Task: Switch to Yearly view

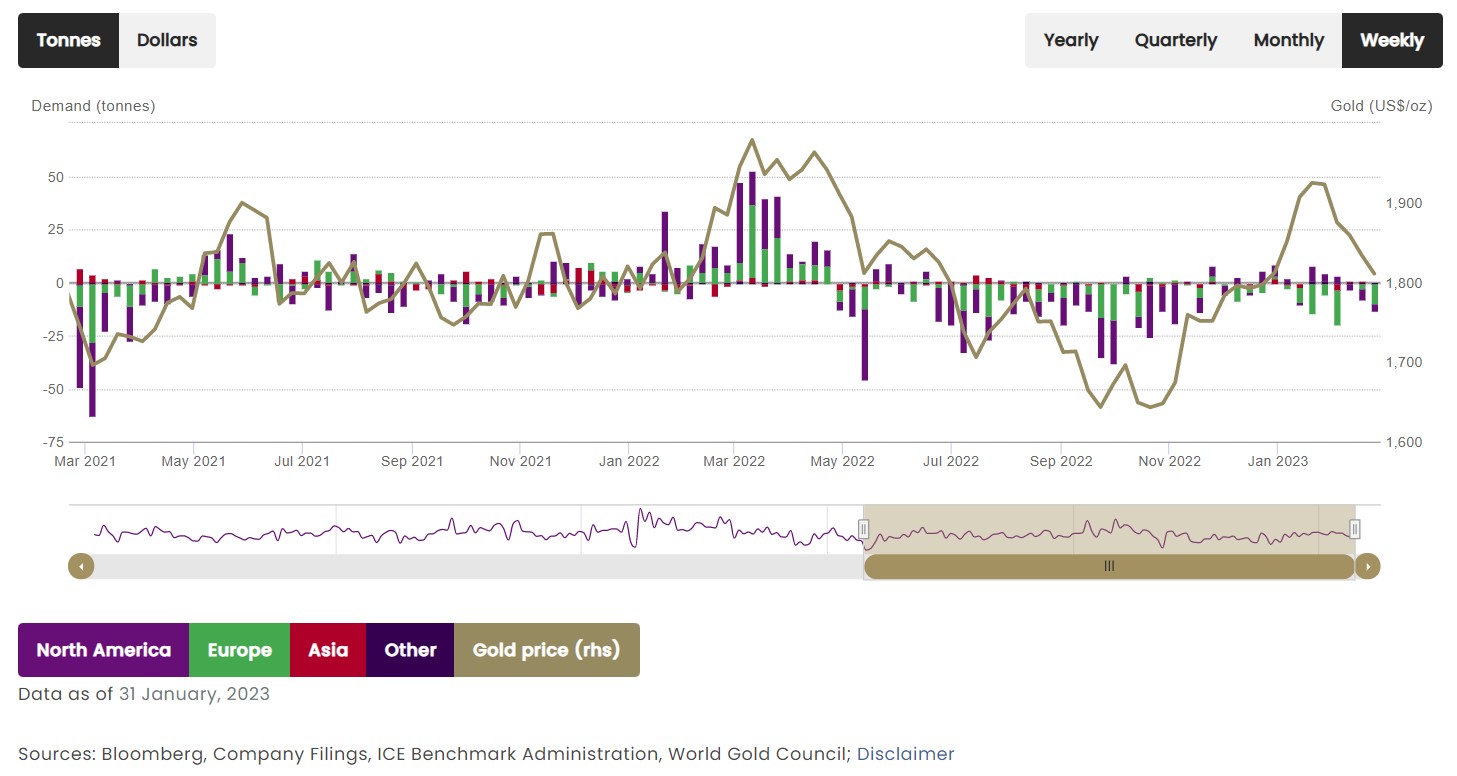Action: pyautogui.click(x=1070, y=40)
